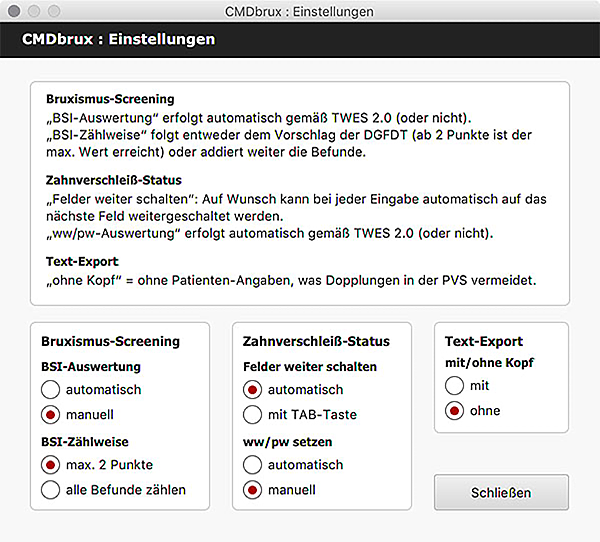The image size is (600, 542).
Task: Minimize the window with the middle titlebar button
Action: tap(34, 11)
